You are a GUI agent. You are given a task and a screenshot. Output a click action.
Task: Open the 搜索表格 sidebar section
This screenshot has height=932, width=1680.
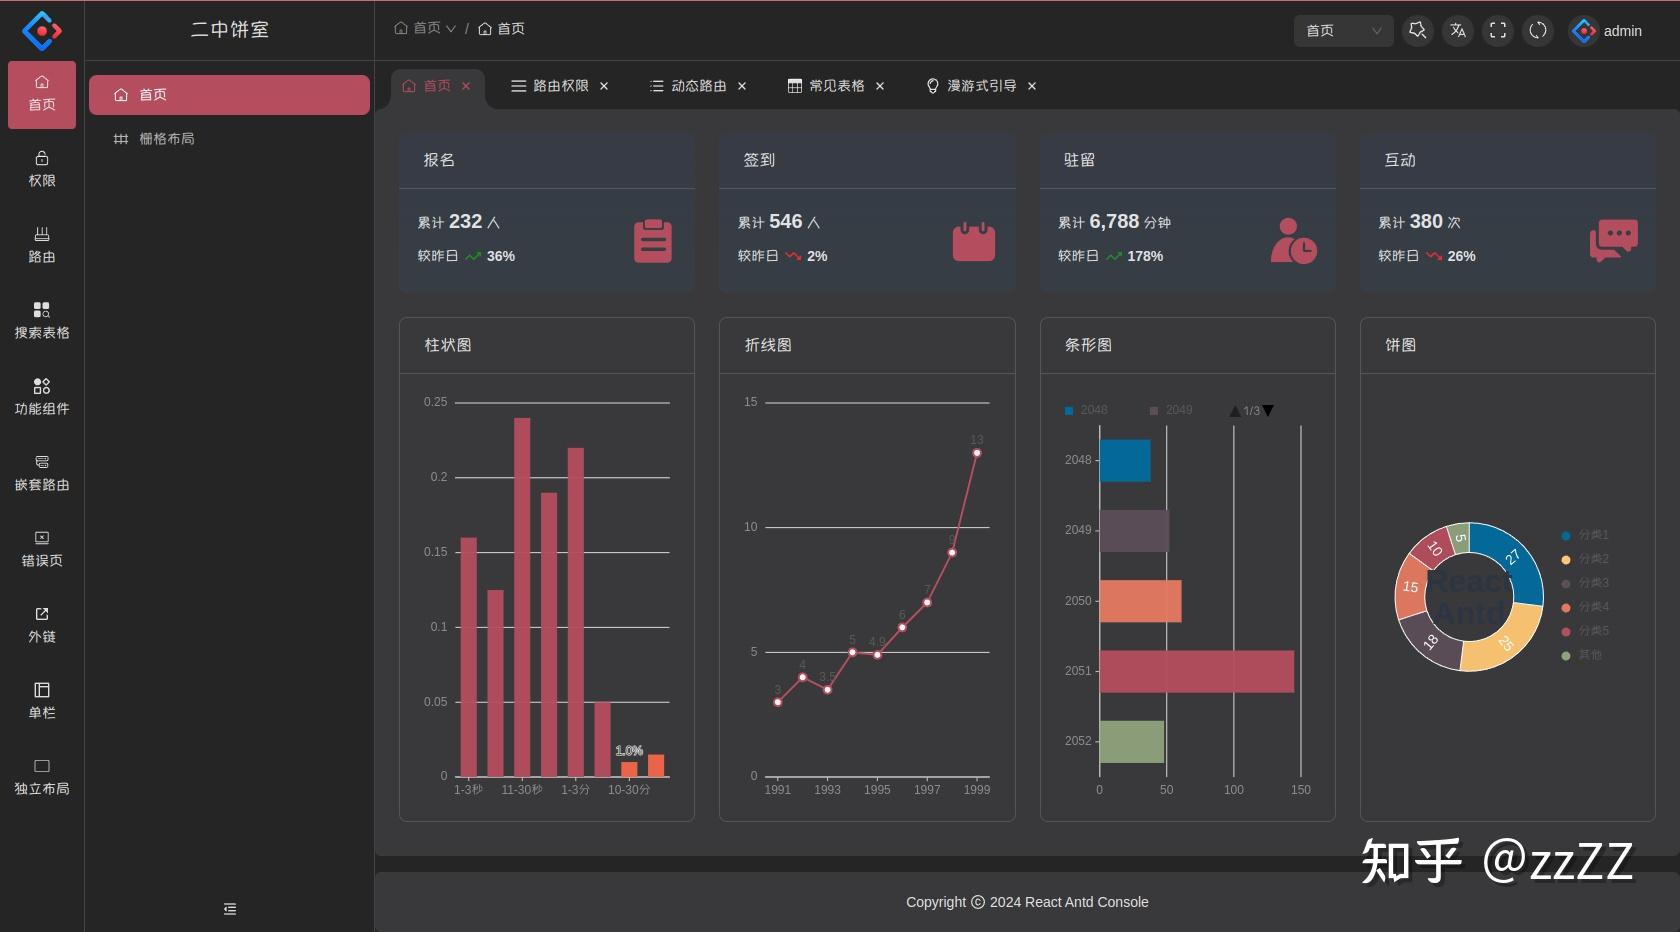42,321
